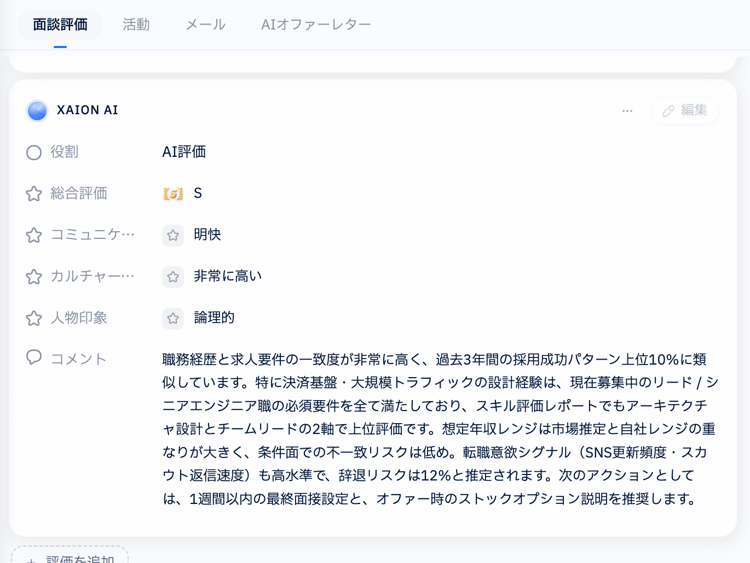Viewport: 750px width, 563px height.
Task: Click the S overall rating value
Action: [198, 193]
